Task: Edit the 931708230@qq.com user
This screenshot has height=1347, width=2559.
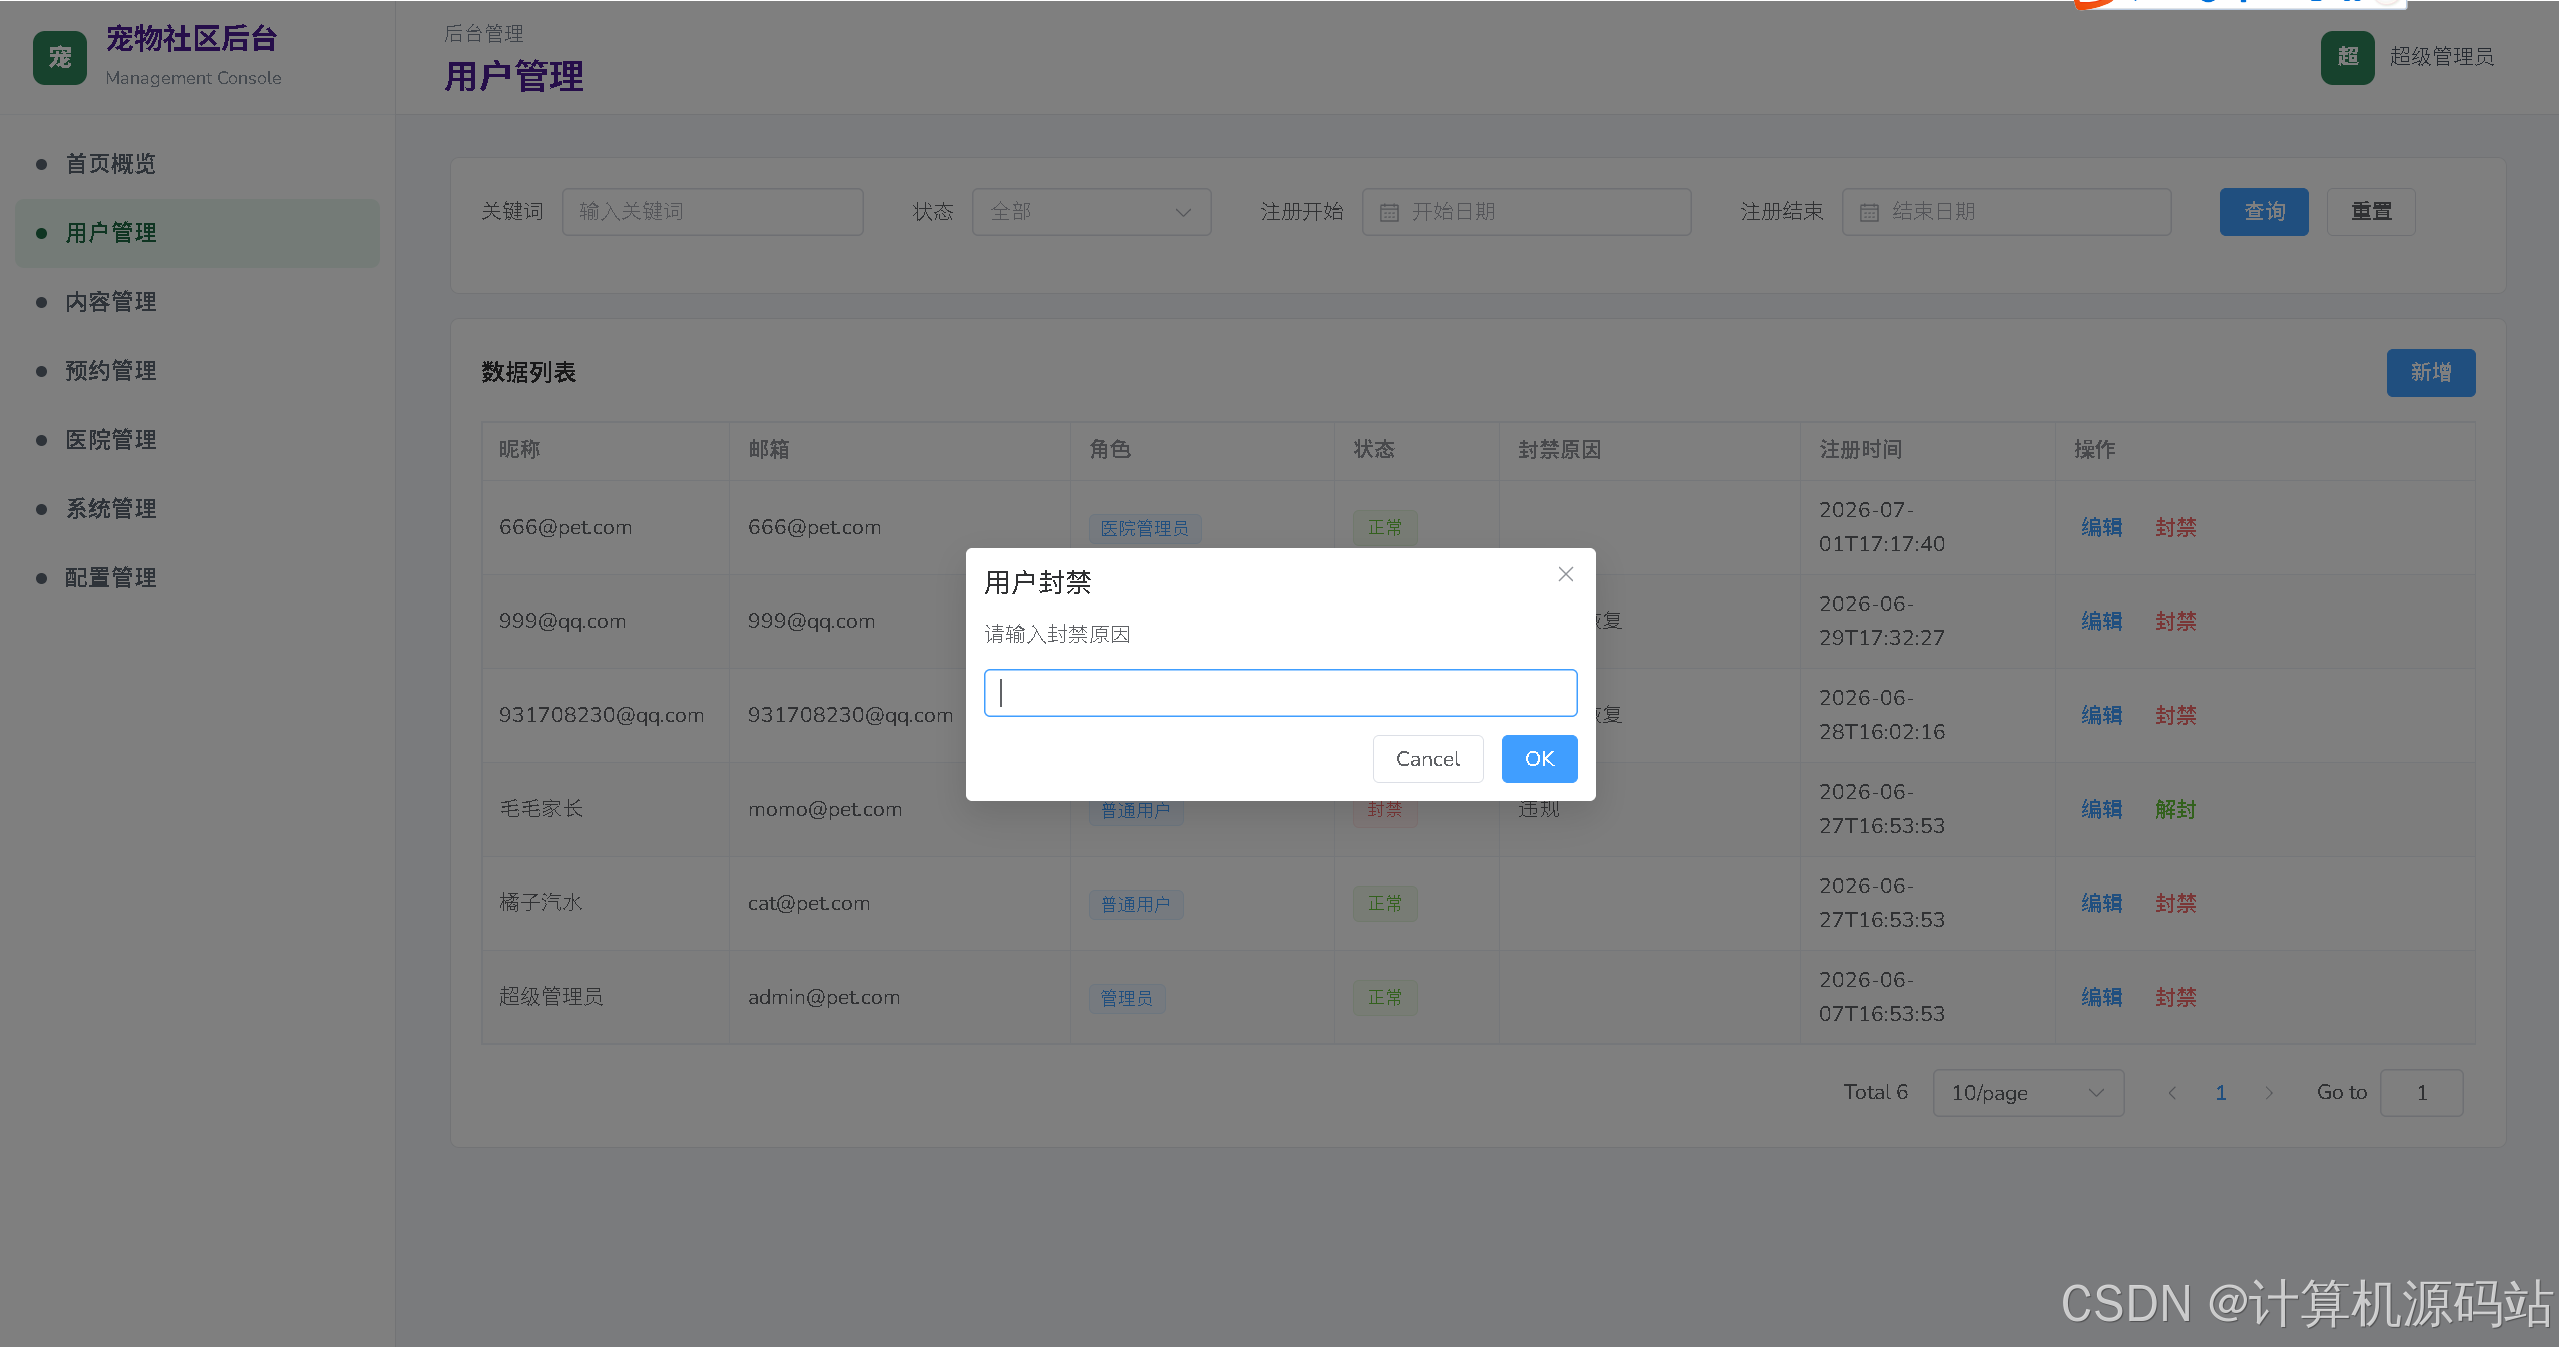Action: coord(2101,715)
